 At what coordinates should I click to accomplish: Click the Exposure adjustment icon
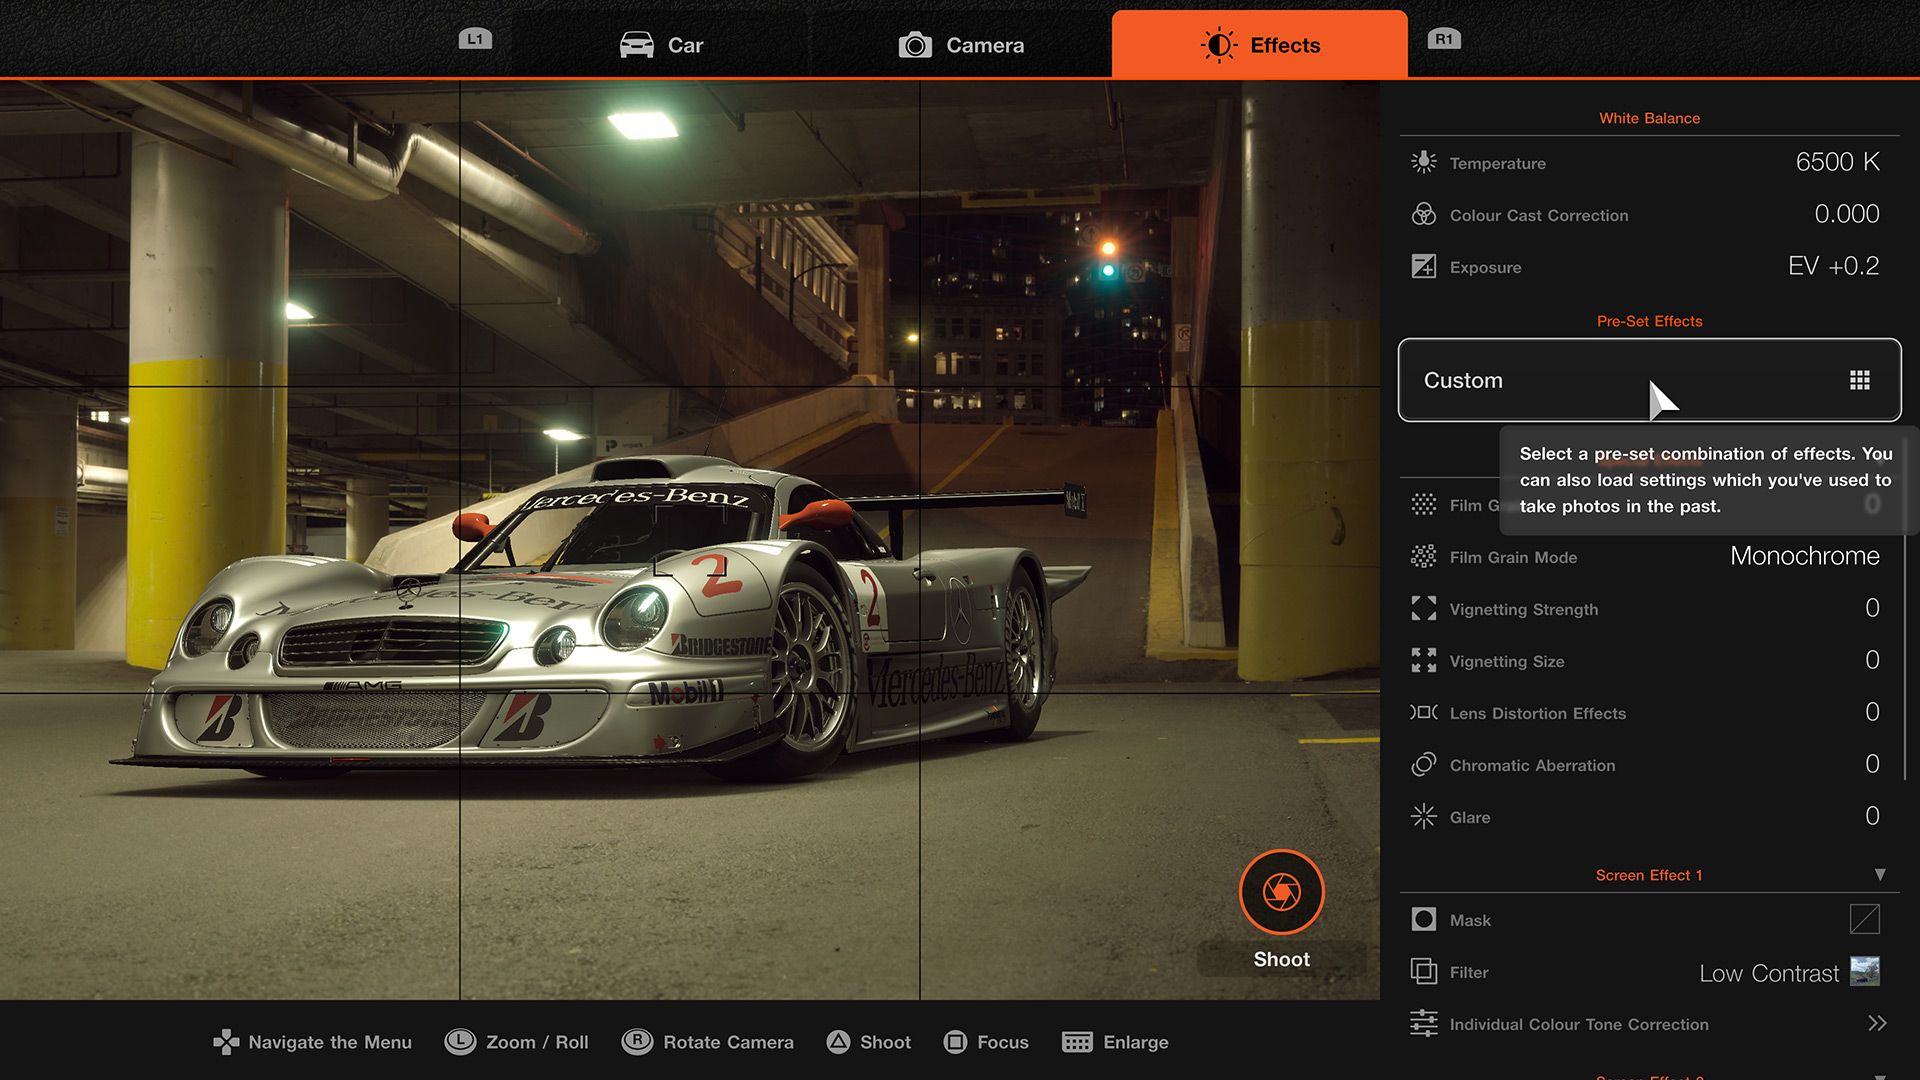[x=1423, y=265]
